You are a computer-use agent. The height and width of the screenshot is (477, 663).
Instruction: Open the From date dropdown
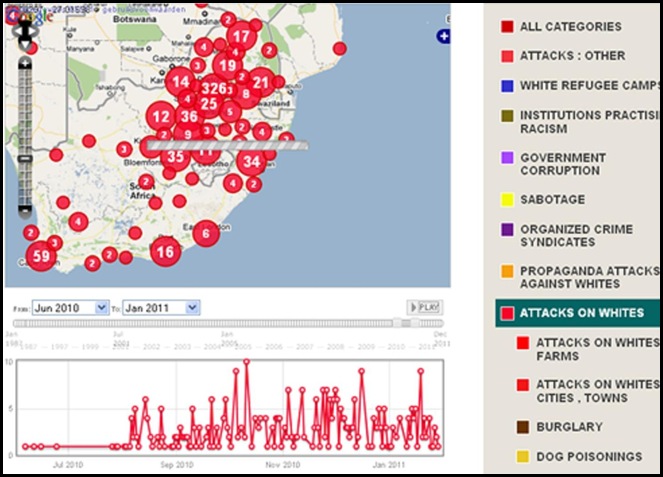pos(70,308)
